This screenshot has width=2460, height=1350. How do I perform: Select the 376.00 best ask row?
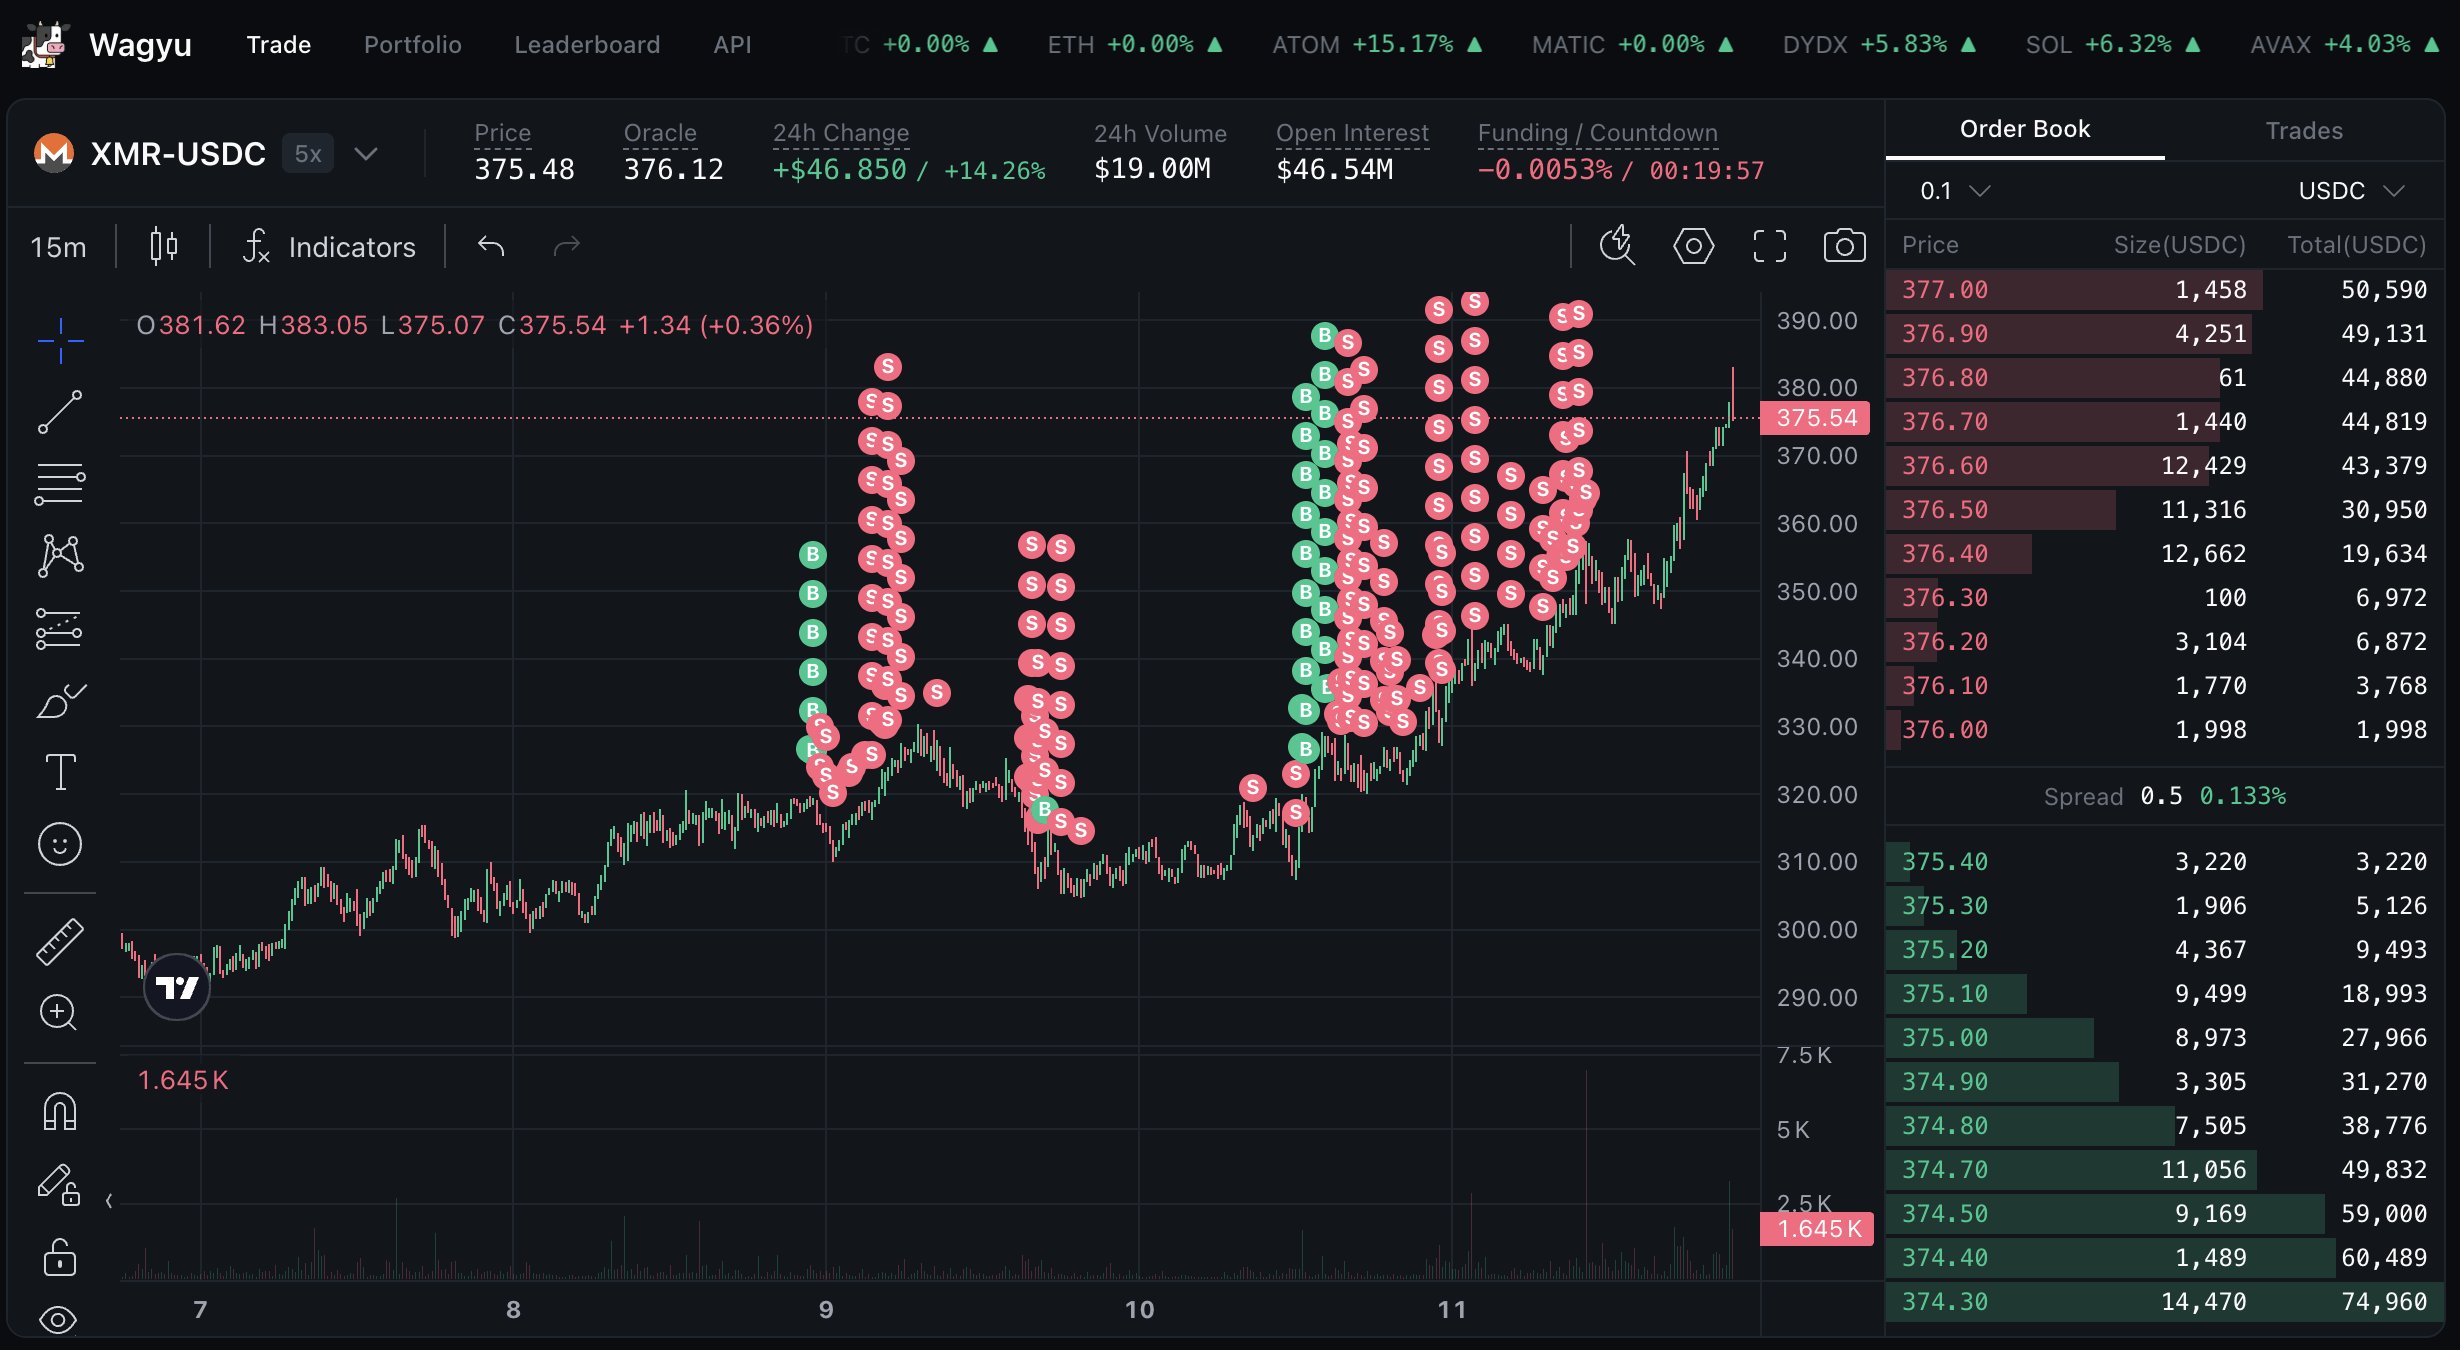click(x=2165, y=730)
